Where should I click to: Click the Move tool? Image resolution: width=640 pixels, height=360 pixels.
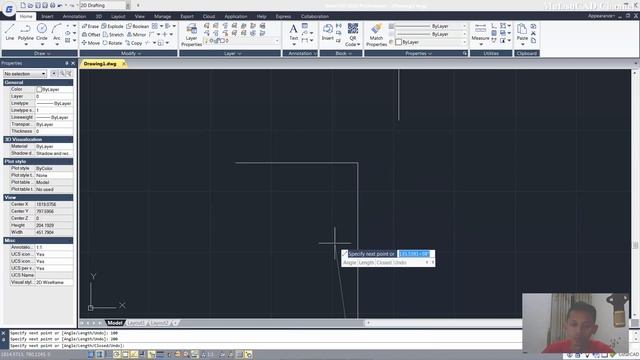coord(91,43)
